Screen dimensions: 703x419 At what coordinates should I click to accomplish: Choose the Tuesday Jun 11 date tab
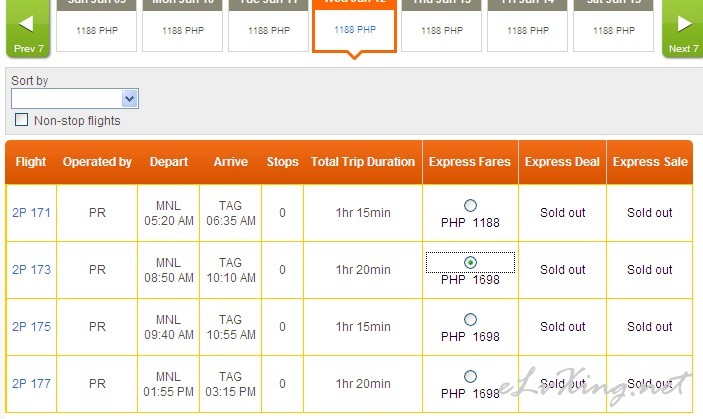click(x=269, y=27)
